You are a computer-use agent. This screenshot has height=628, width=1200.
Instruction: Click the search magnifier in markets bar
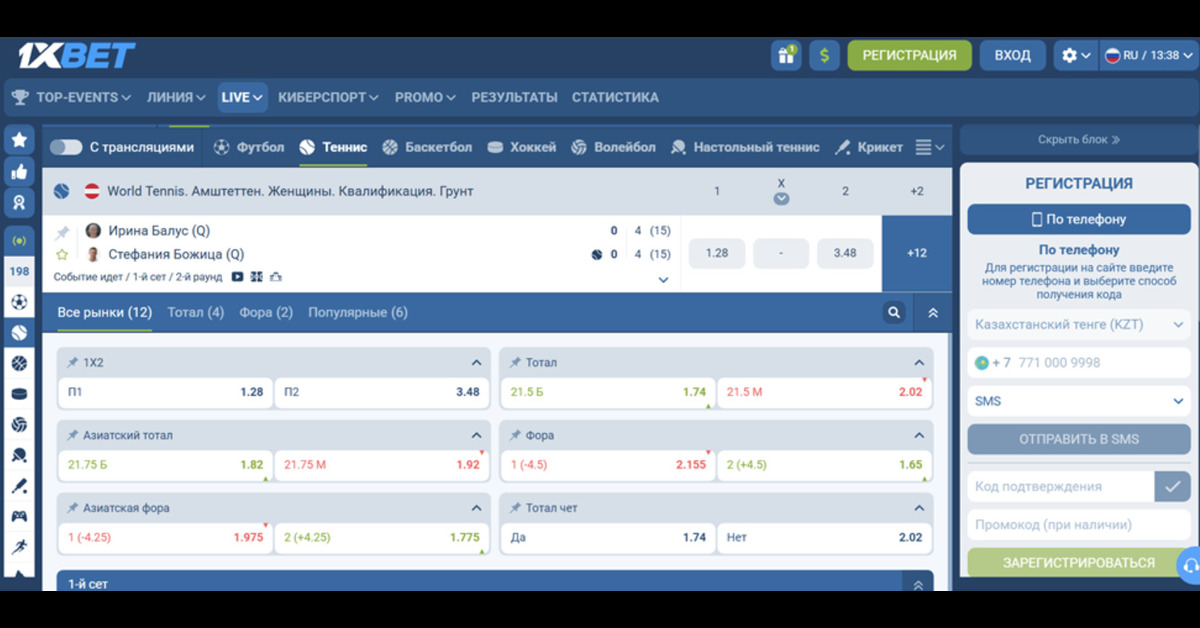[894, 313]
